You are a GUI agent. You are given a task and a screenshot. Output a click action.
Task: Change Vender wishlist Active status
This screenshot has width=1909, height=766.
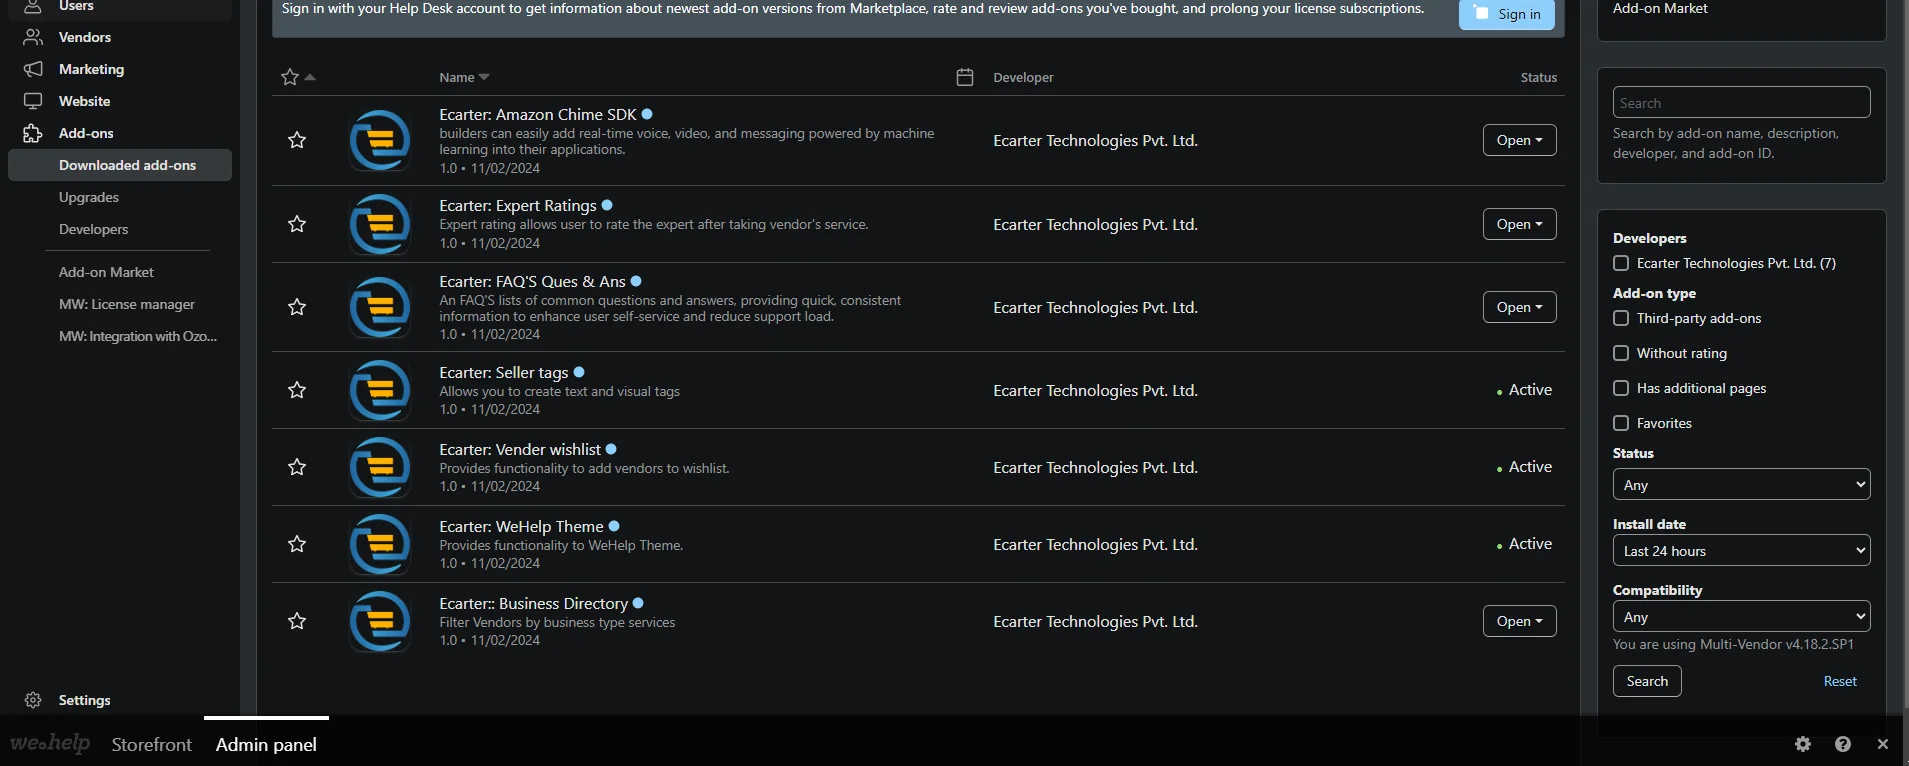(x=1524, y=467)
